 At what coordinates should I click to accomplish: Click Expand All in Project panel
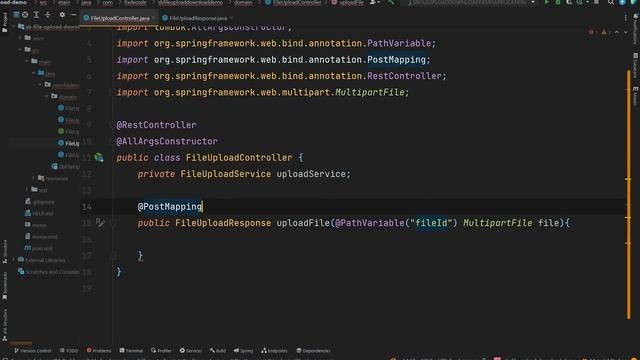click(36, 15)
